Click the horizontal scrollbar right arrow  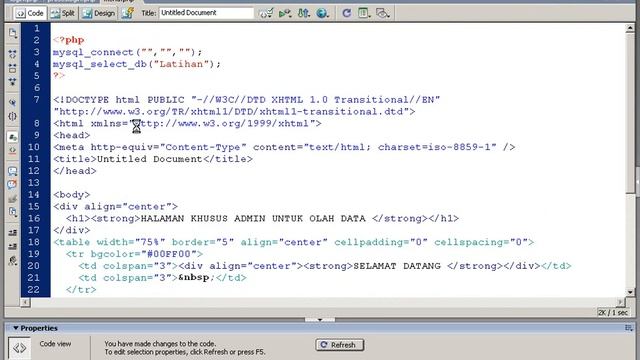(620, 302)
